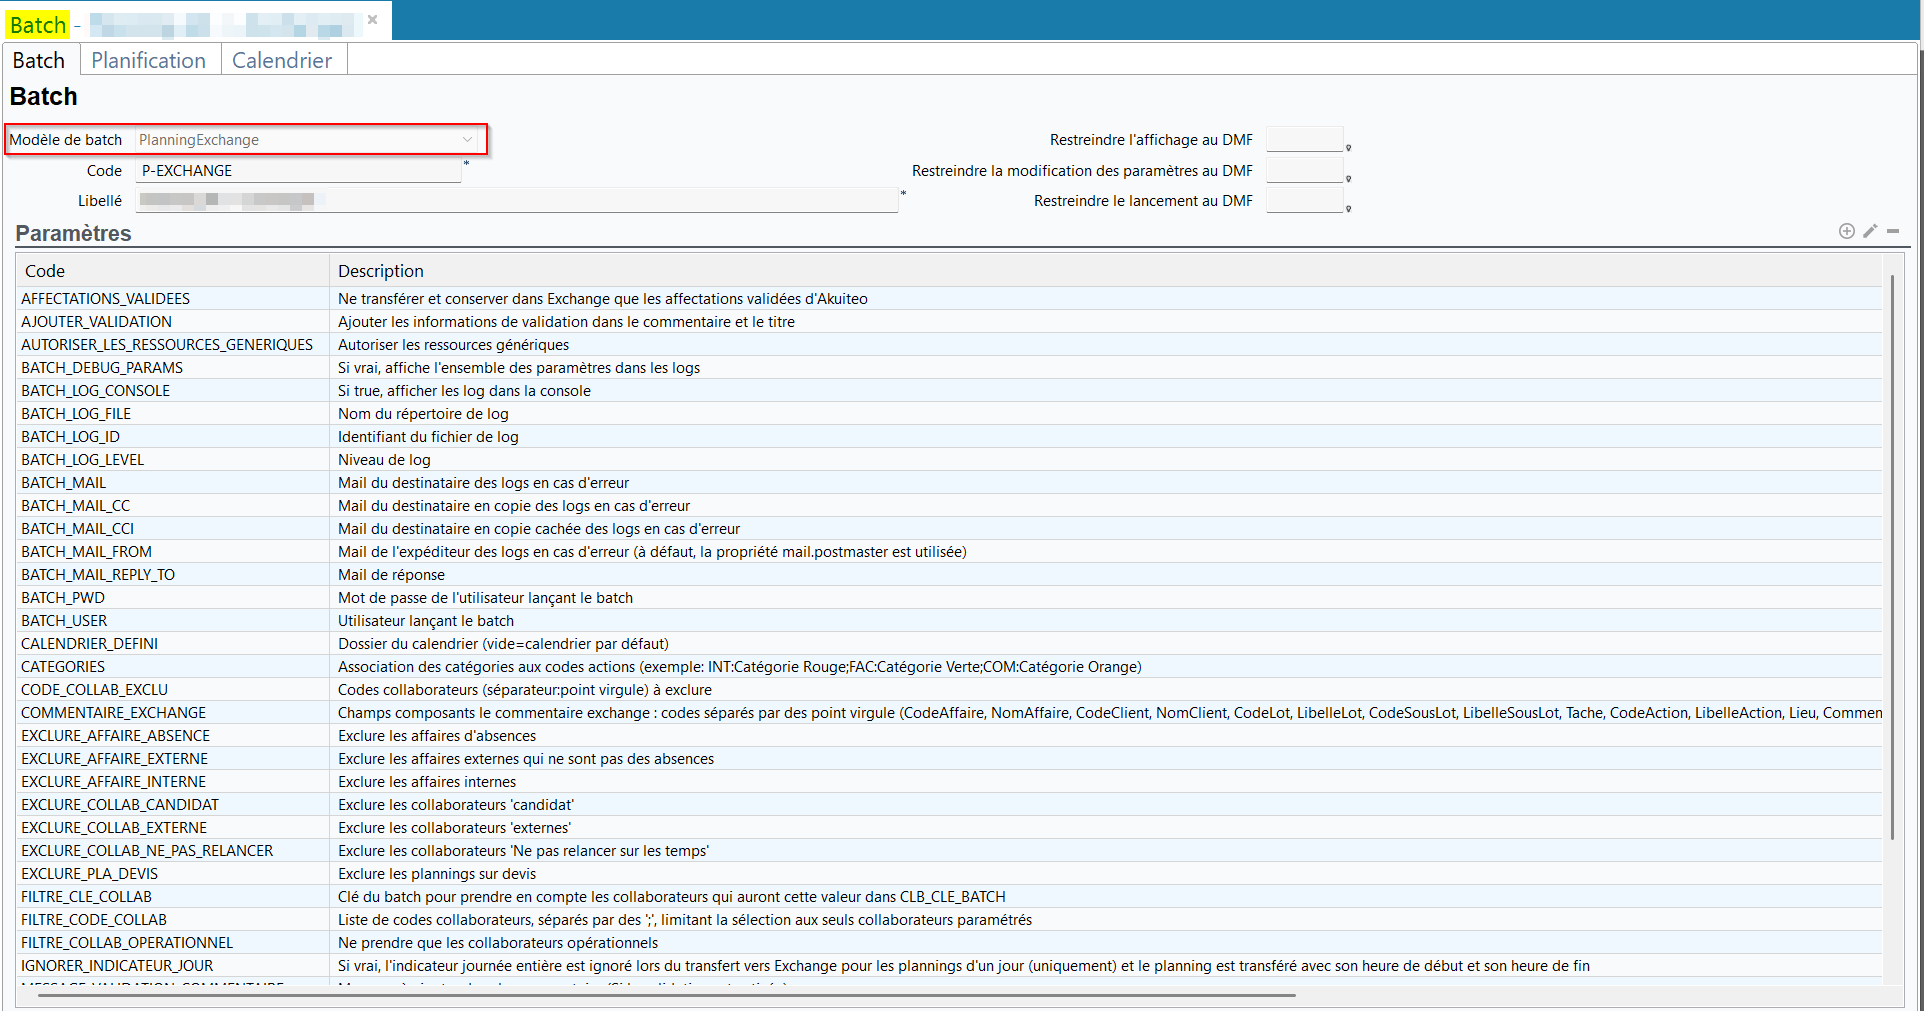Close the Batch window tab
Viewport: 1924px width, 1011px height.
pyautogui.click(x=372, y=20)
